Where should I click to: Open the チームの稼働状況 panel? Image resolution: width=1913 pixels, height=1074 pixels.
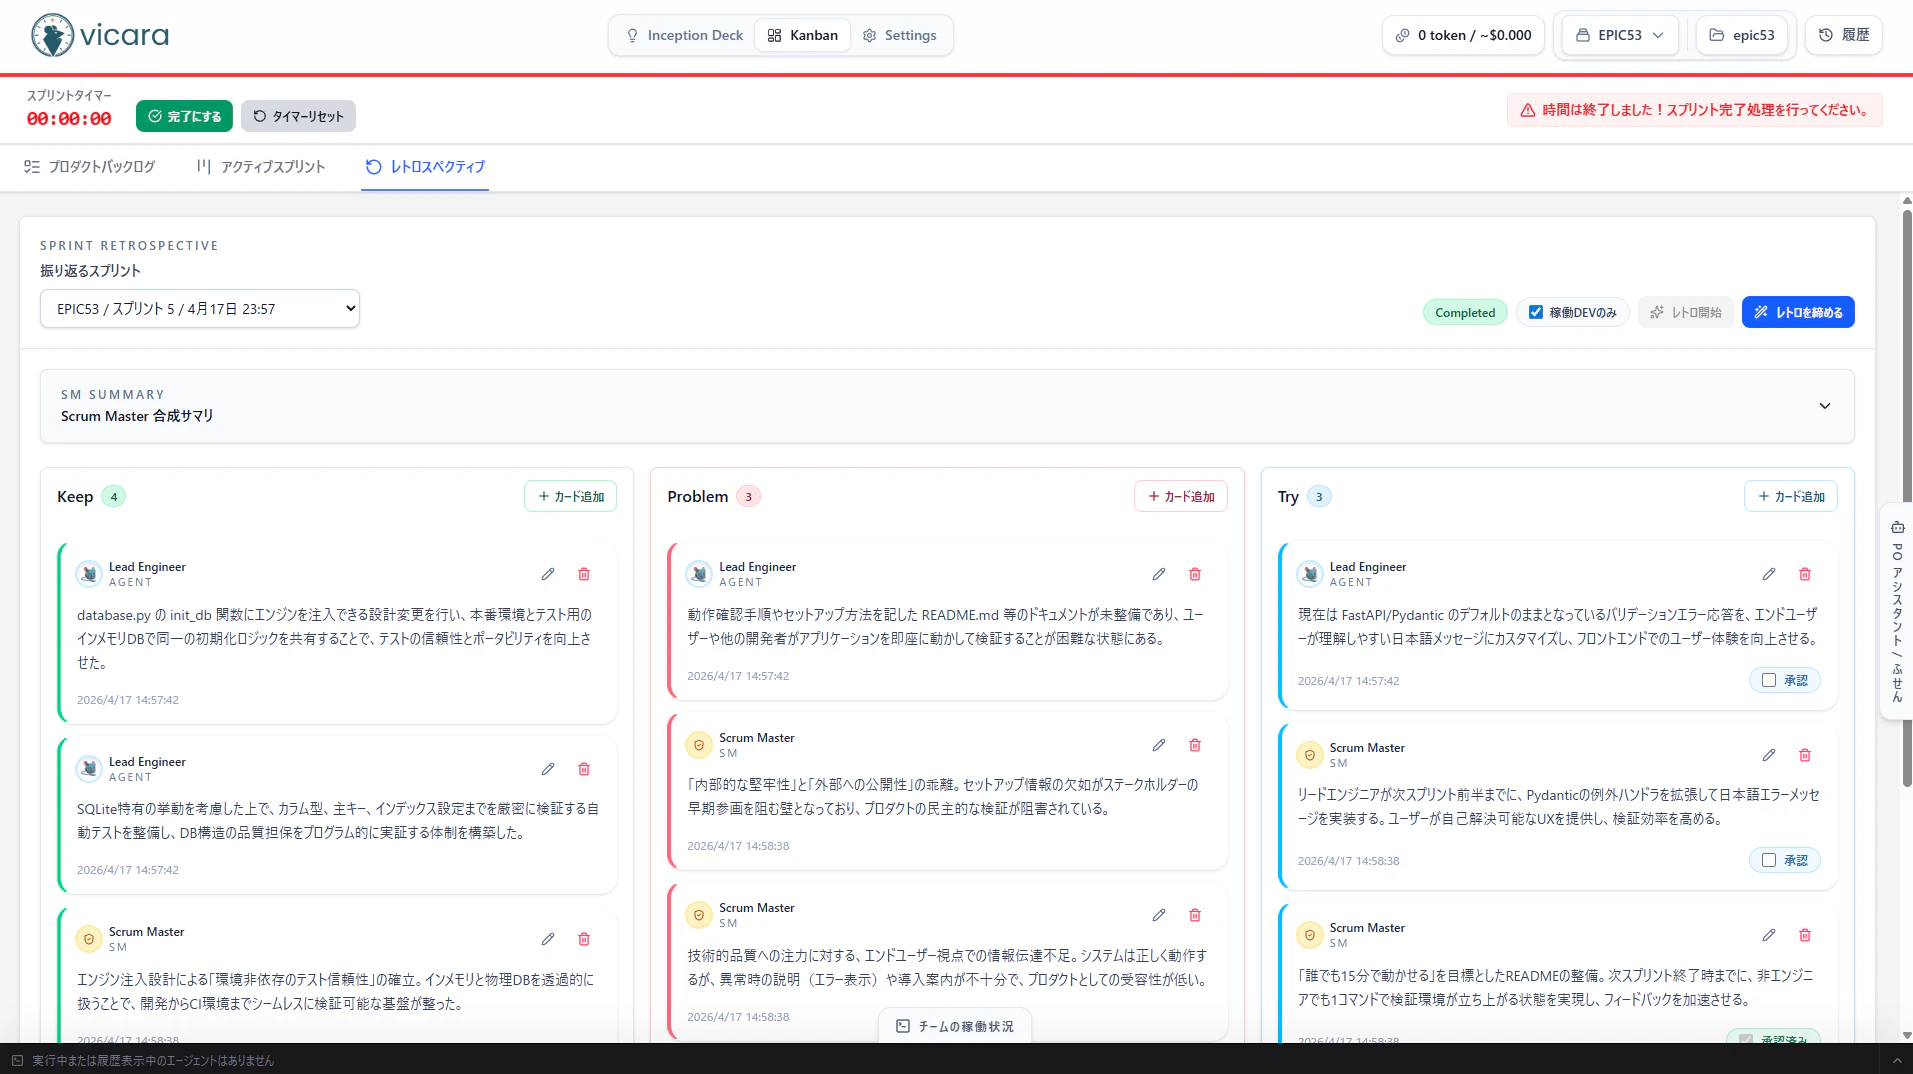[x=955, y=1026]
